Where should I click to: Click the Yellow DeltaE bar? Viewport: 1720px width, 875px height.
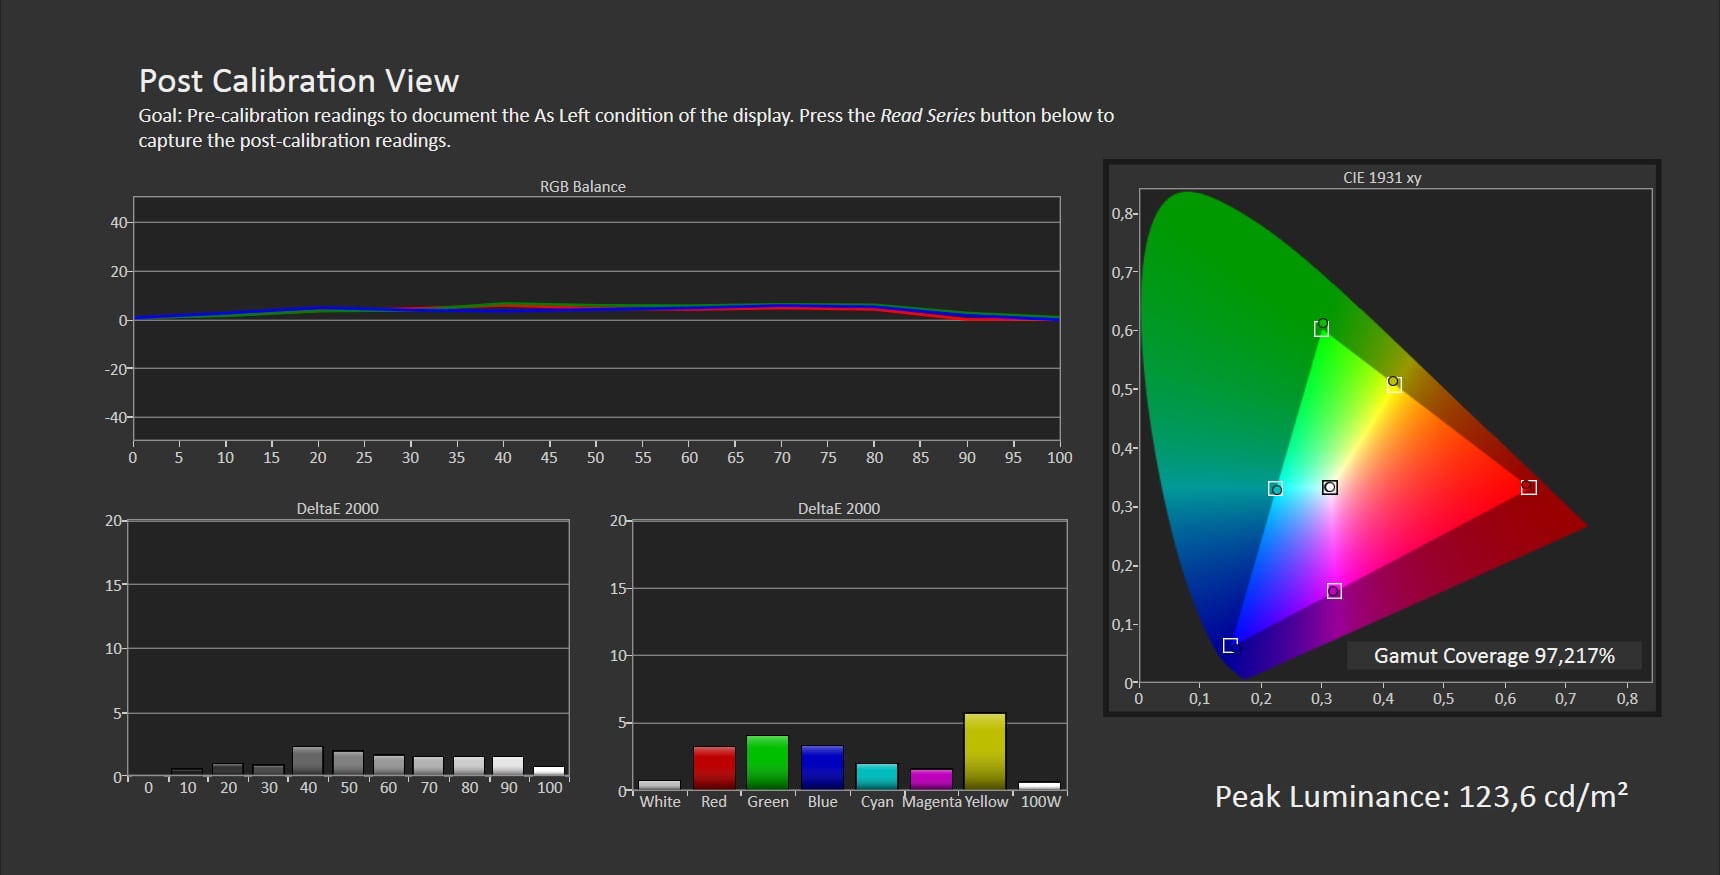pyautogui.click(x=985, y=751)
